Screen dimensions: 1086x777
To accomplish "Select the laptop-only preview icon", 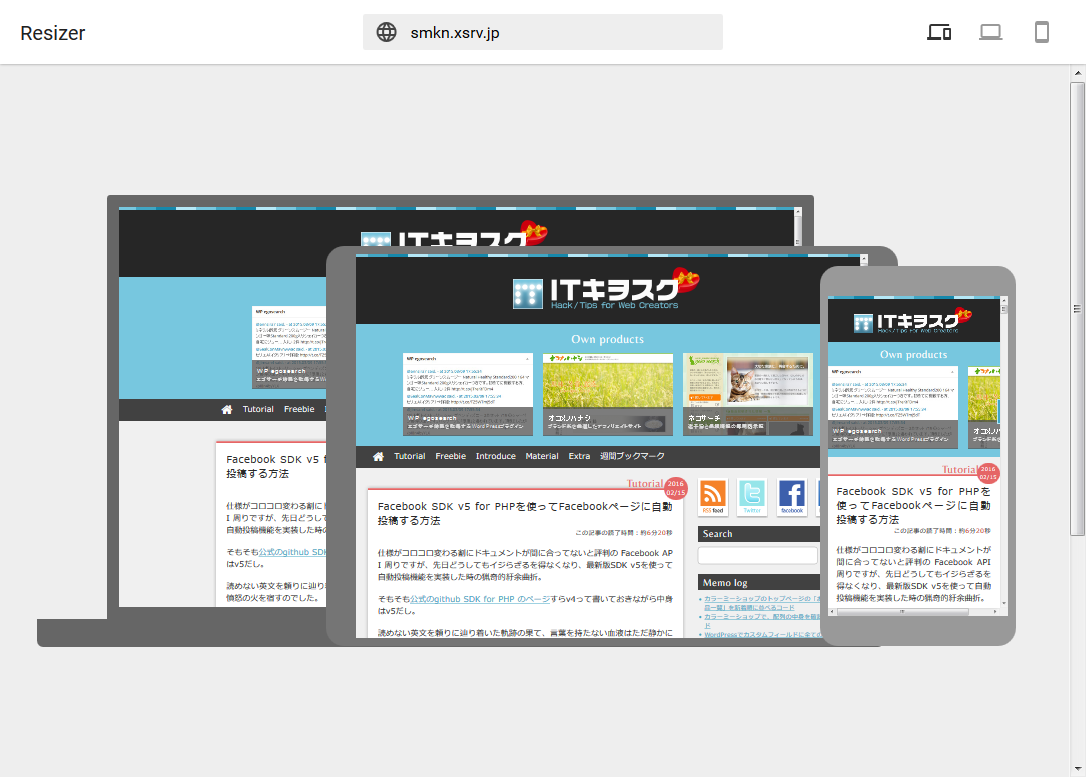I will (x=990, y=32).
